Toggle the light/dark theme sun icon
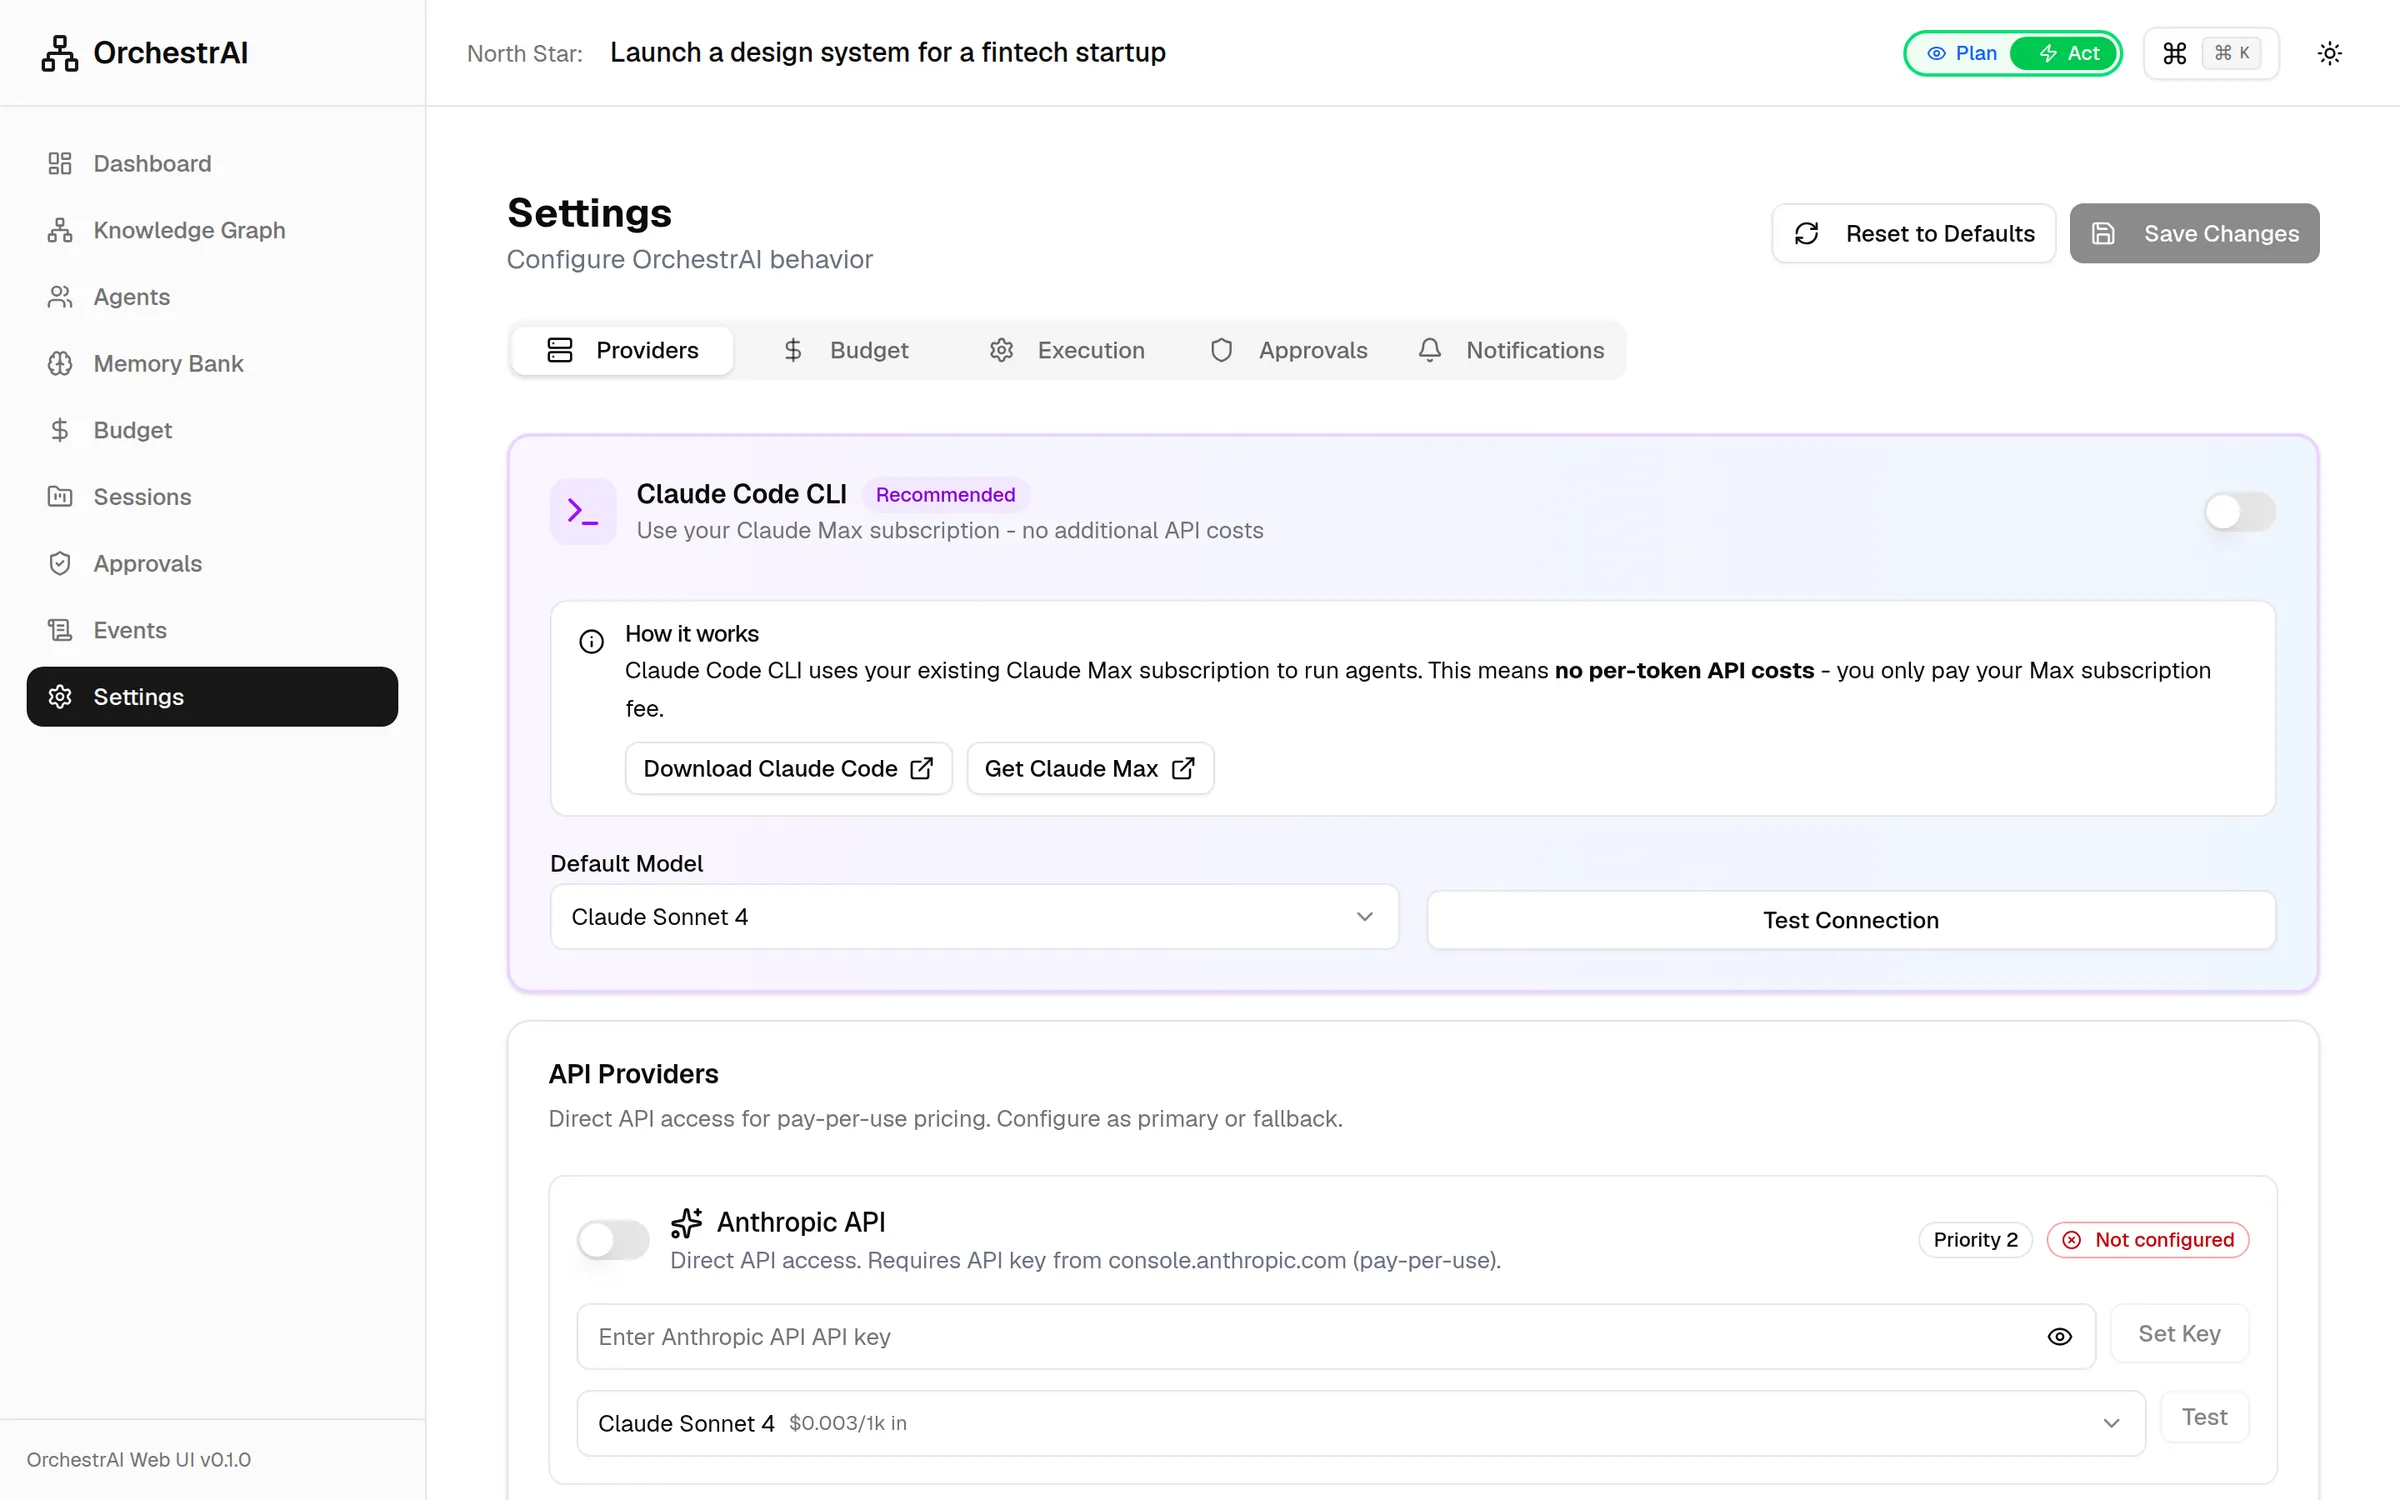The image size is (2400, 1500). click(2329, 53)
